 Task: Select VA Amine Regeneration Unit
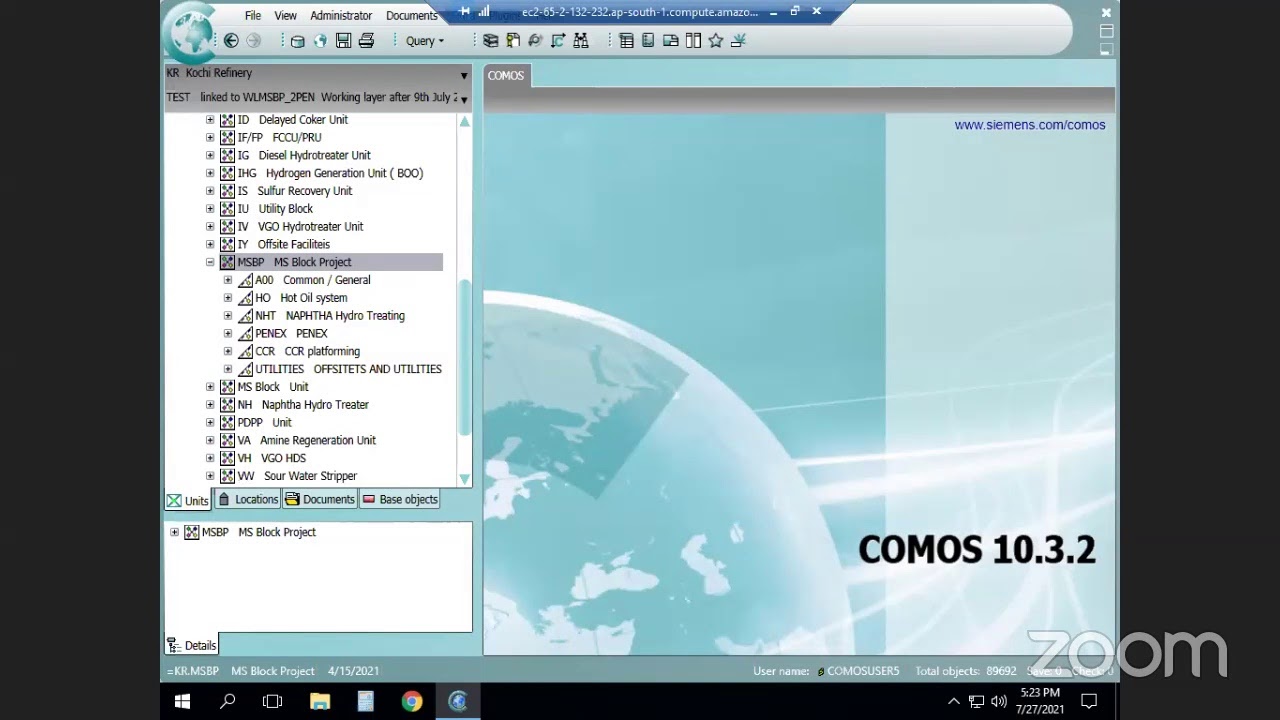coord(306,440)
